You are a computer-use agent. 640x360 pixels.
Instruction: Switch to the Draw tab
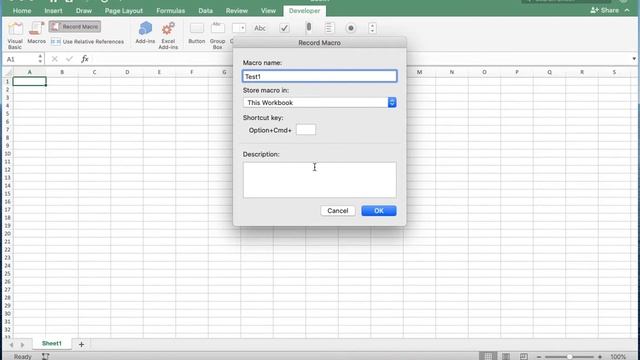84,11
